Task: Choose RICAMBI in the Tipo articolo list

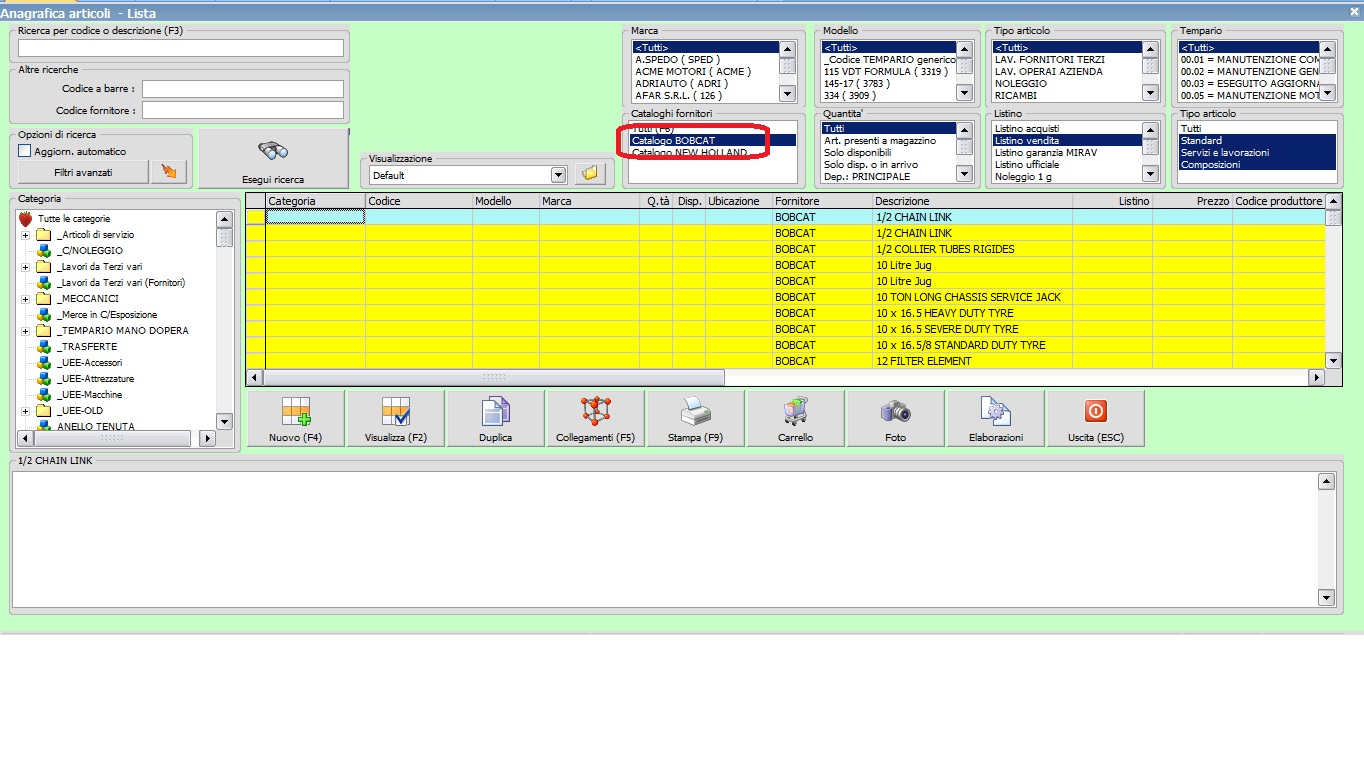Action: tap(1068, 96)
